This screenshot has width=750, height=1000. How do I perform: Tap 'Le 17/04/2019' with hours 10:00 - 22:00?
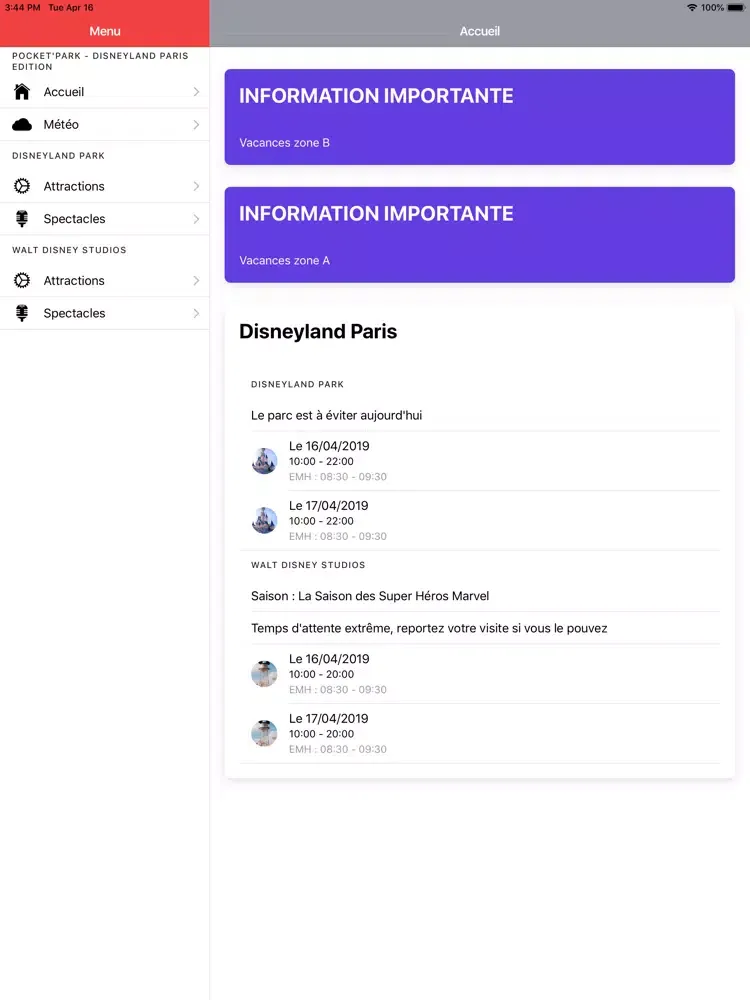coord(480,520)
